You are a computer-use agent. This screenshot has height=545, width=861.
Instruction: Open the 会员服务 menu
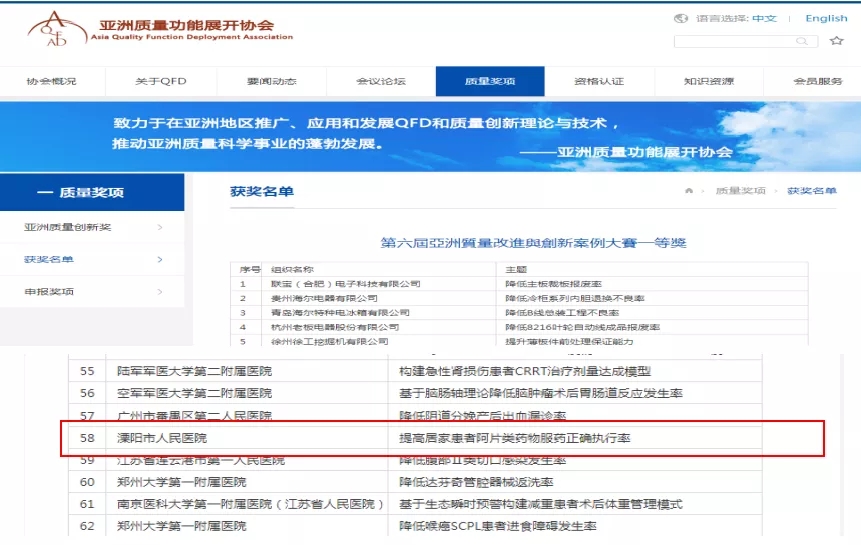[x=818, y=81]
